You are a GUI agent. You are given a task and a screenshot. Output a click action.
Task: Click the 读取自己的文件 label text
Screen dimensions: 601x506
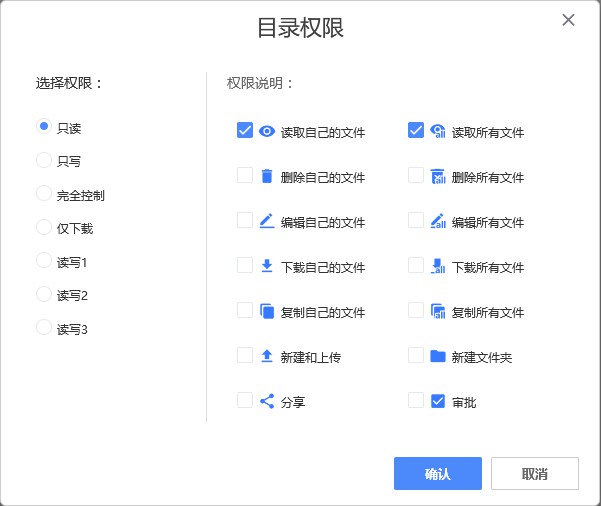coord(323,133)
